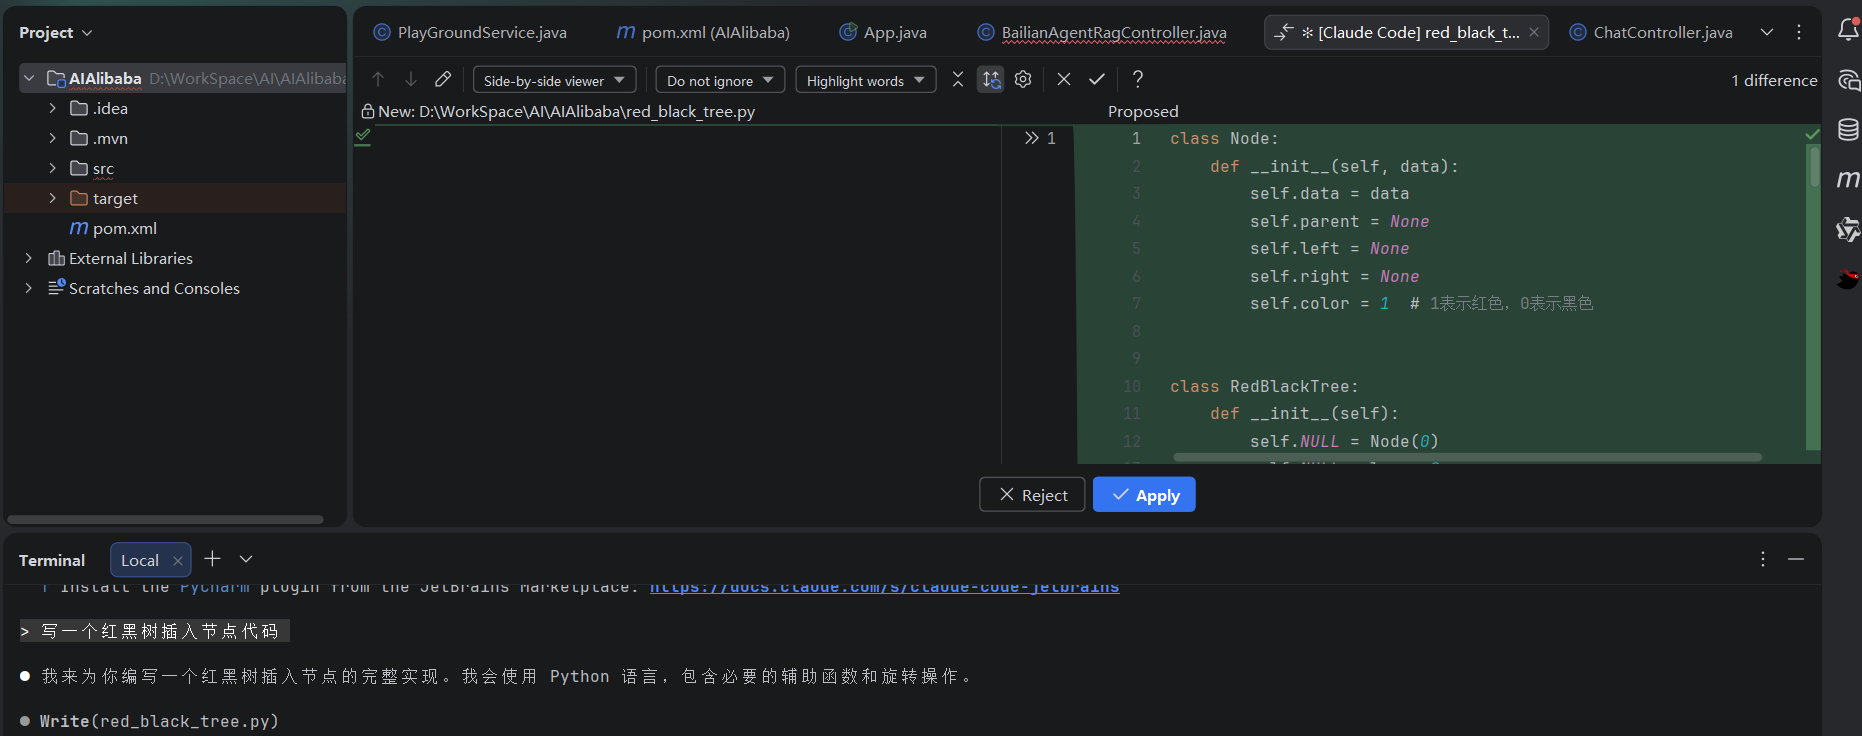Viewport: 1862px width, 736px height.
Task: Collapse the AIAlibaba project root
Action: 29,78
